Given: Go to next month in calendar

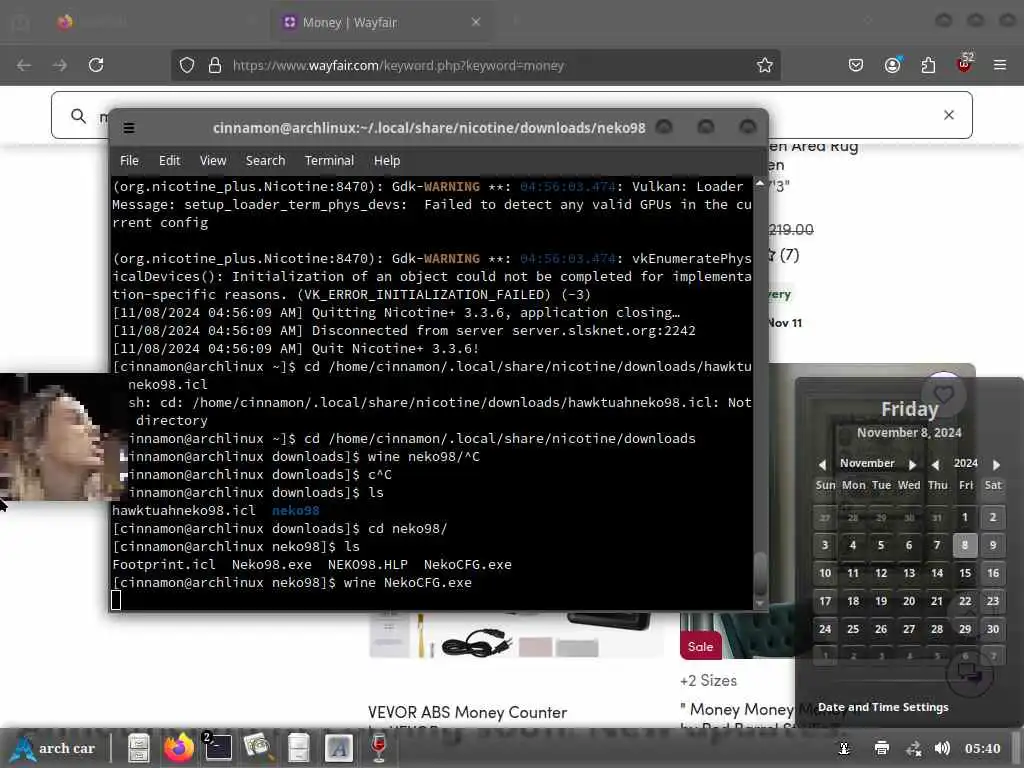Looking at the screenshot, I should [912, 464].
